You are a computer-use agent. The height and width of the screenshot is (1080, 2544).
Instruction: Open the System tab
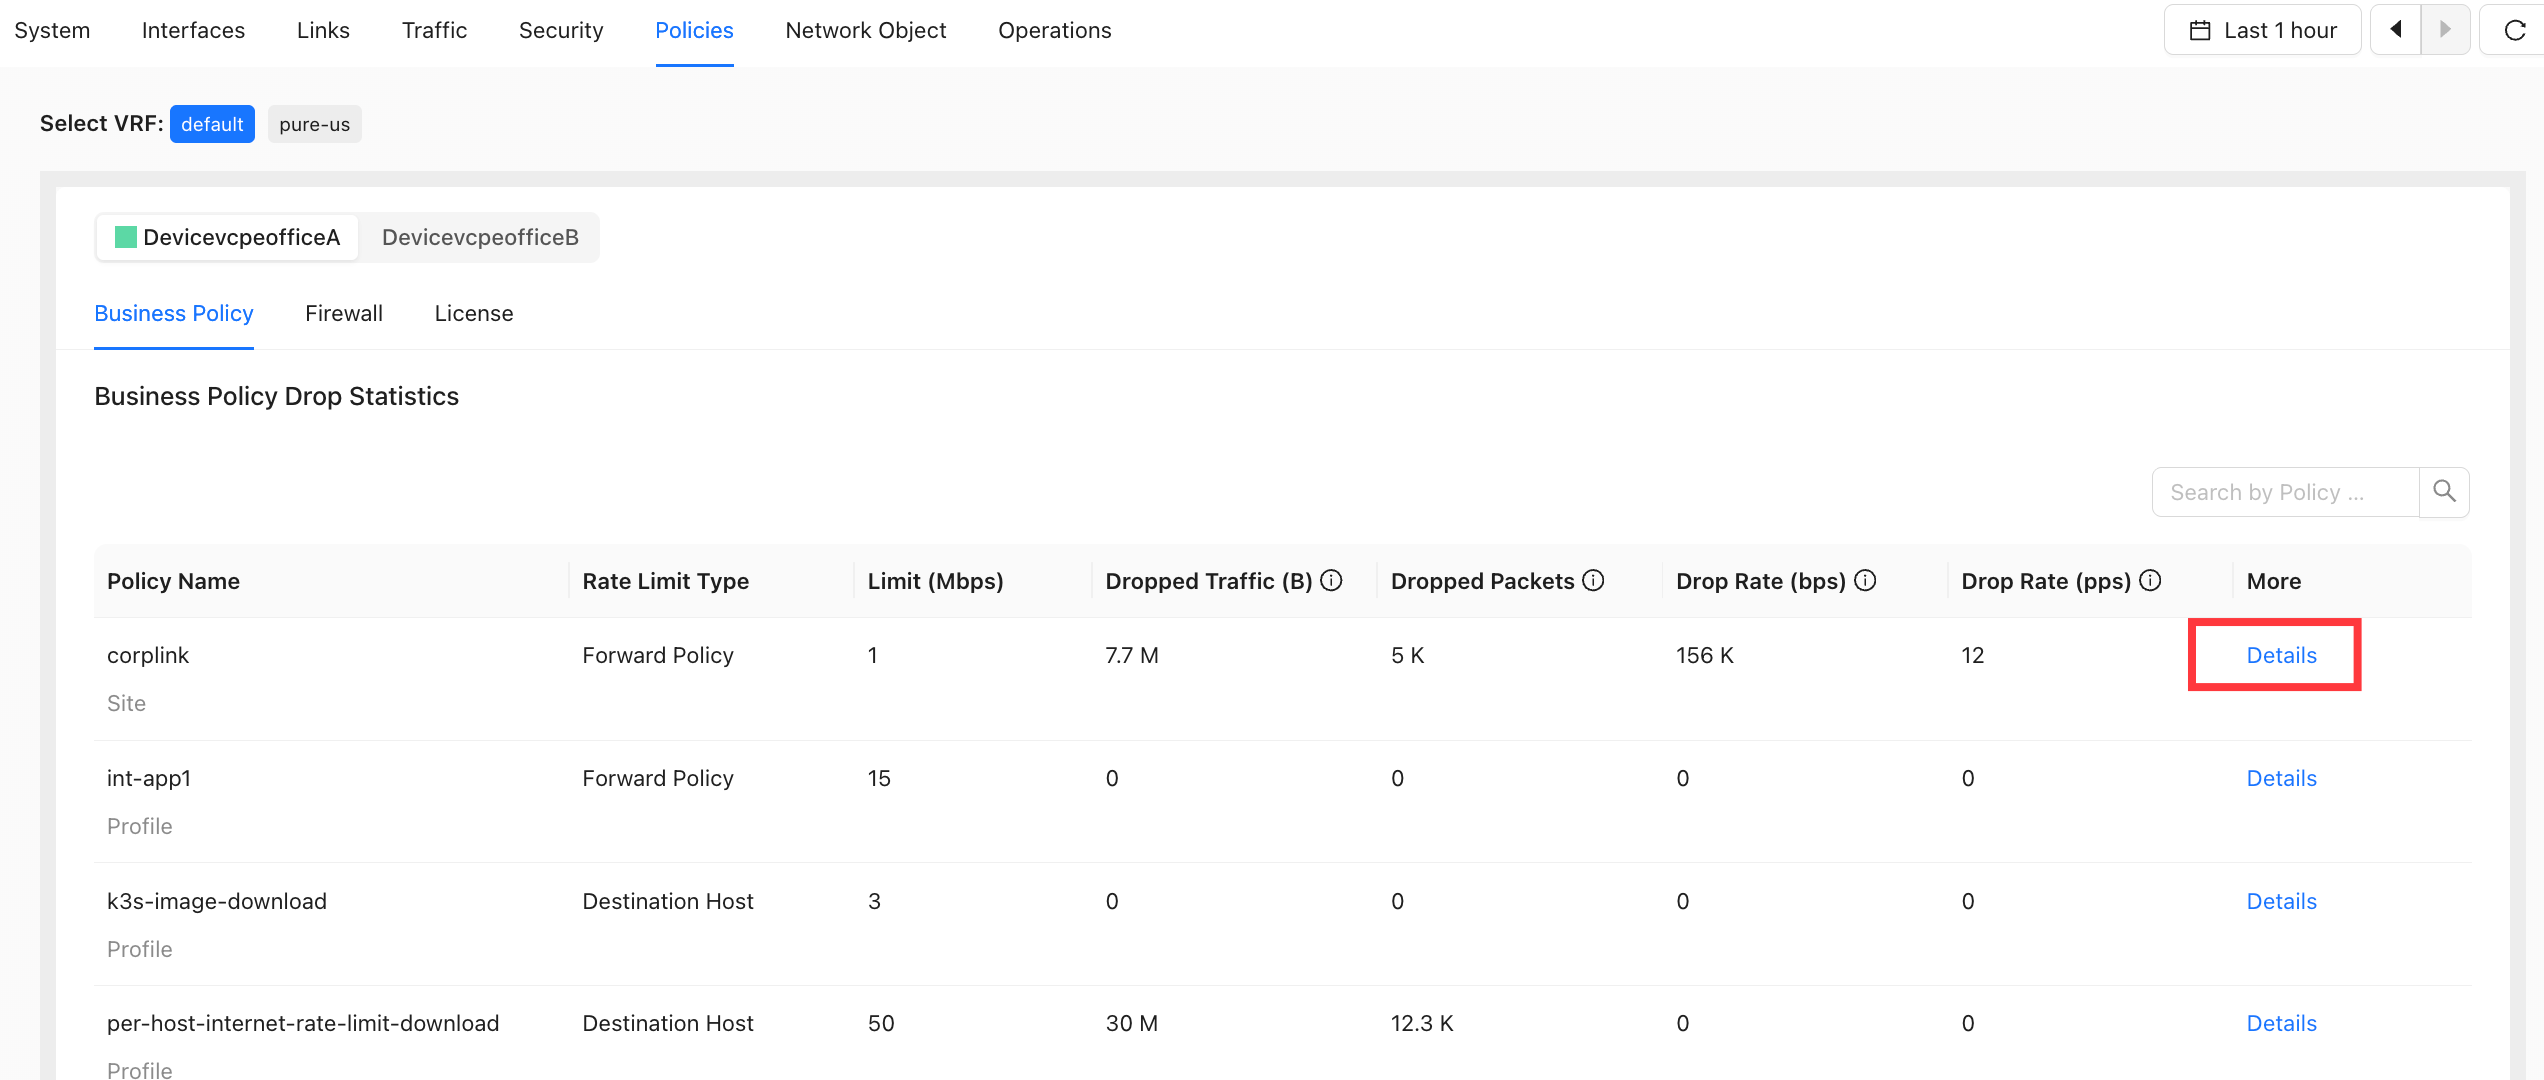(52, 31)
